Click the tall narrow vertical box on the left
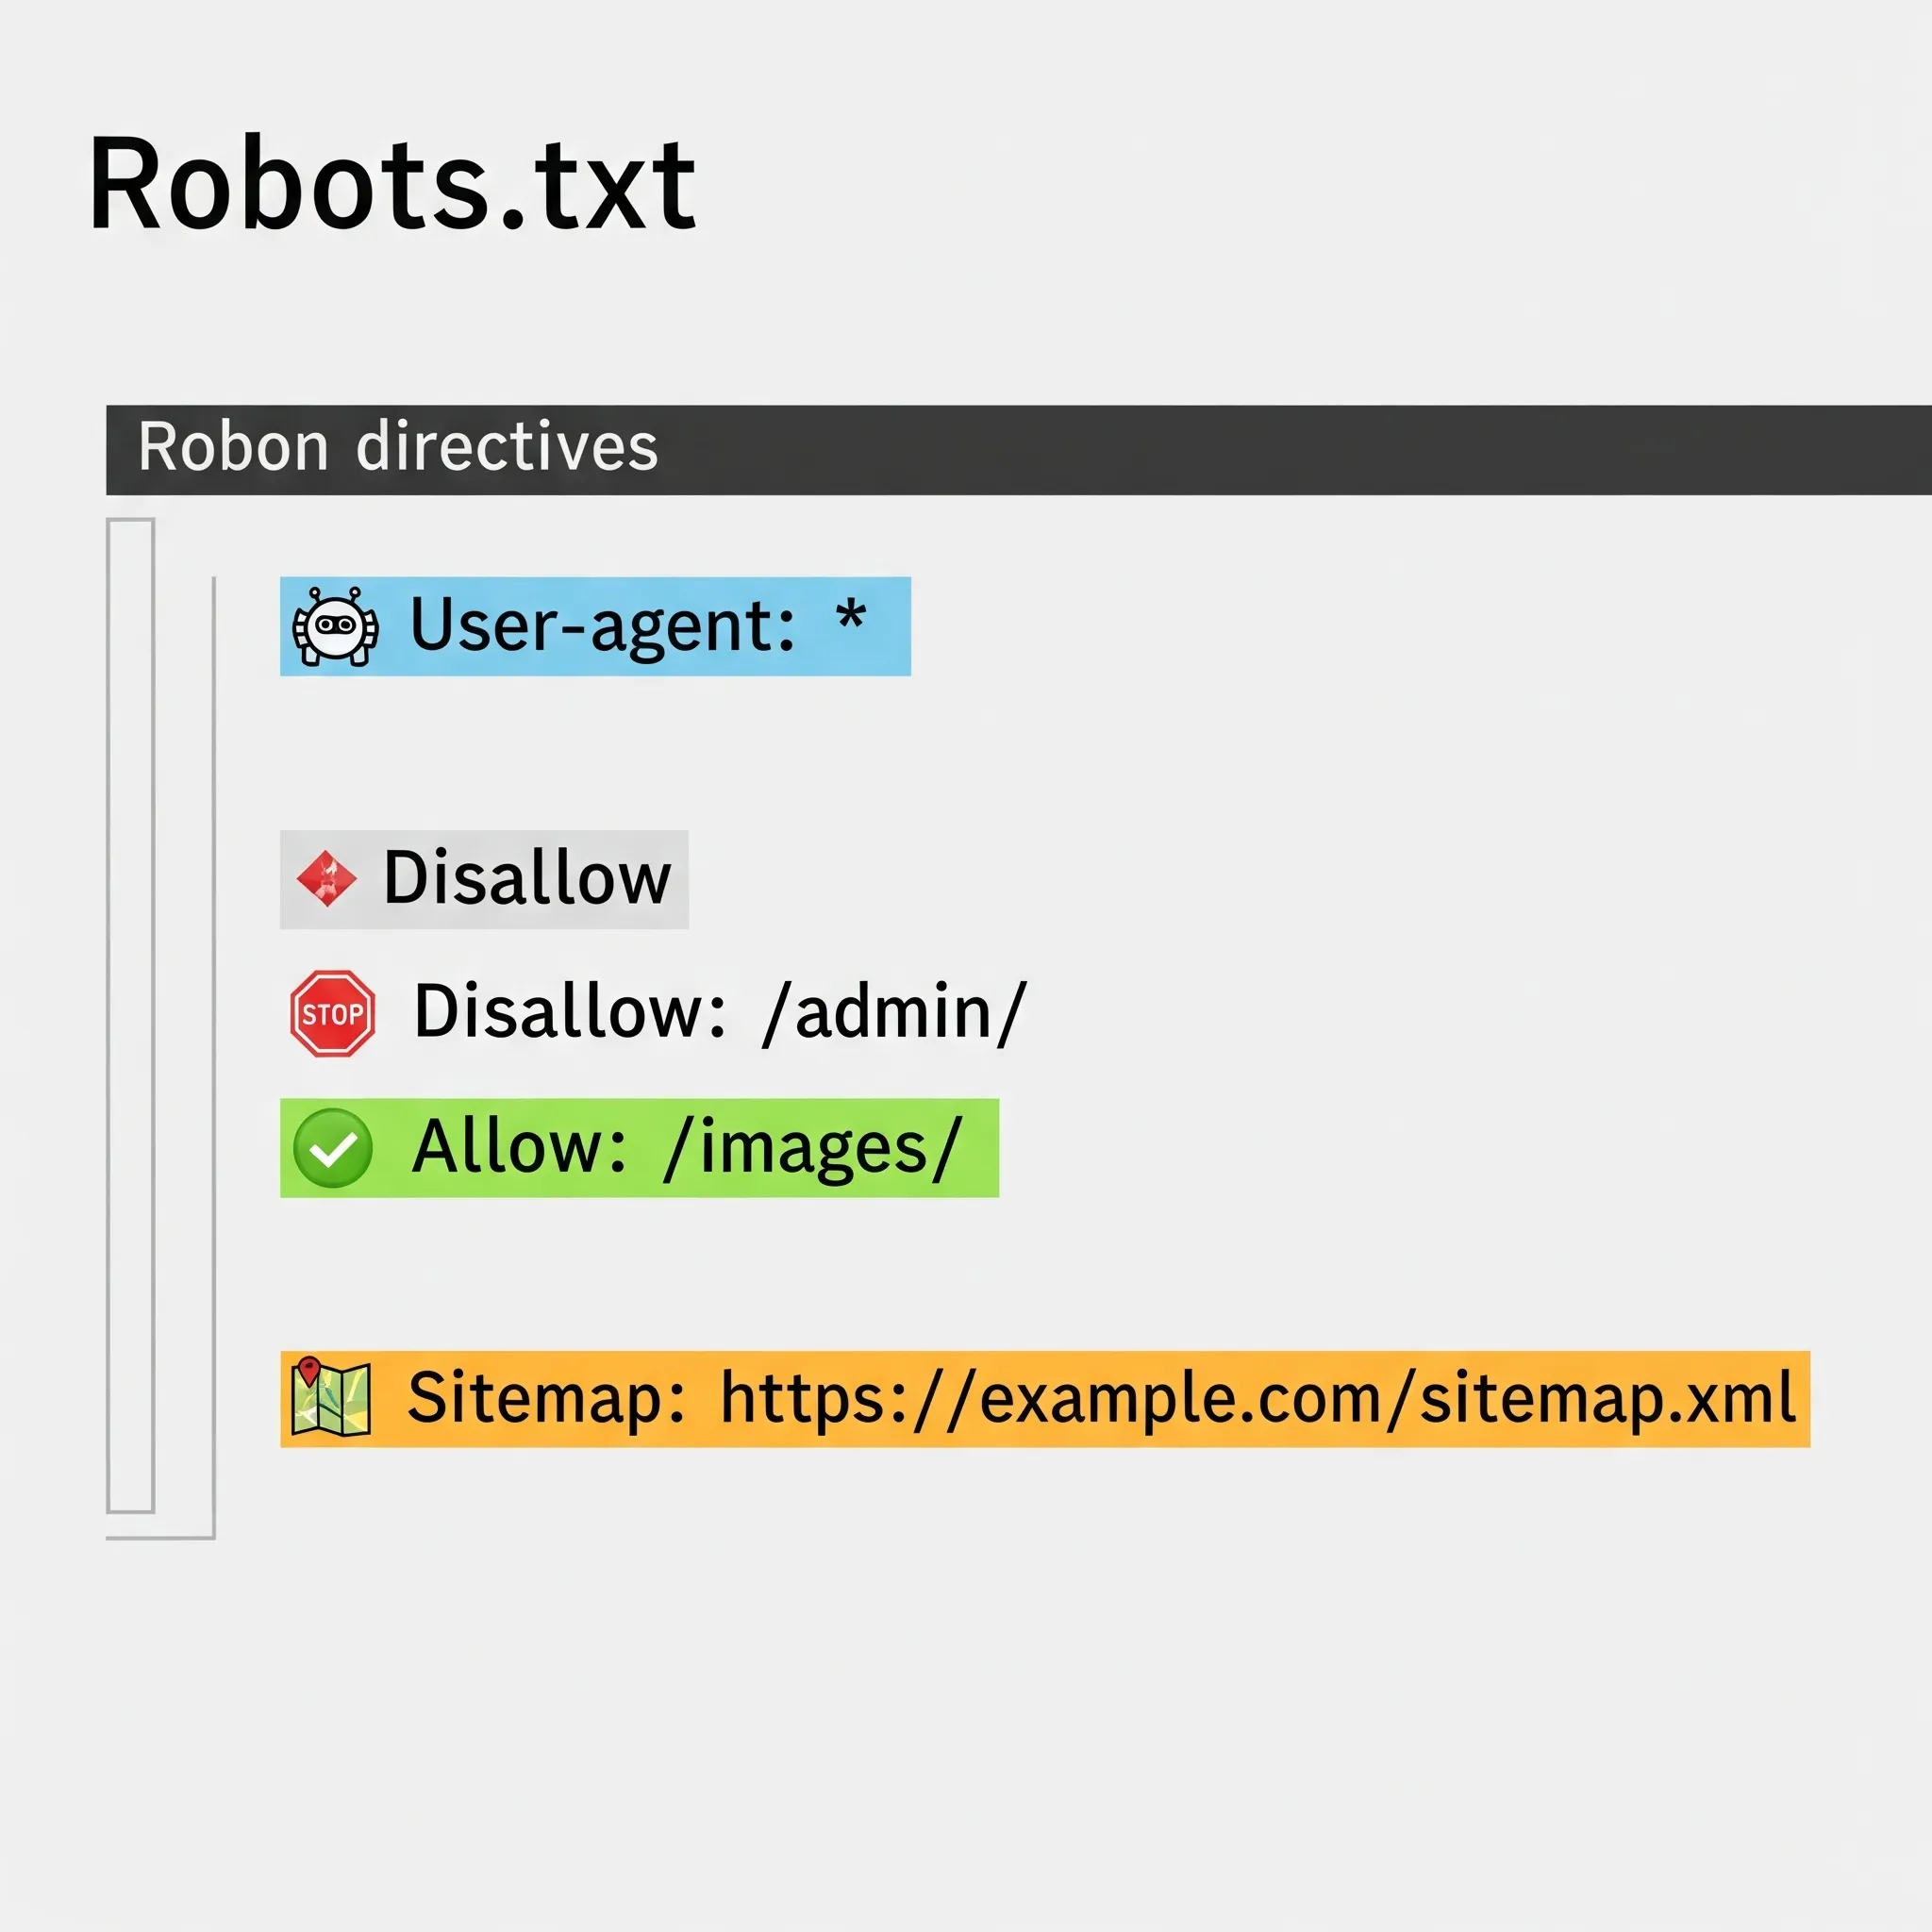Screen dimensions: 1932x1932 pos(131,1015)
